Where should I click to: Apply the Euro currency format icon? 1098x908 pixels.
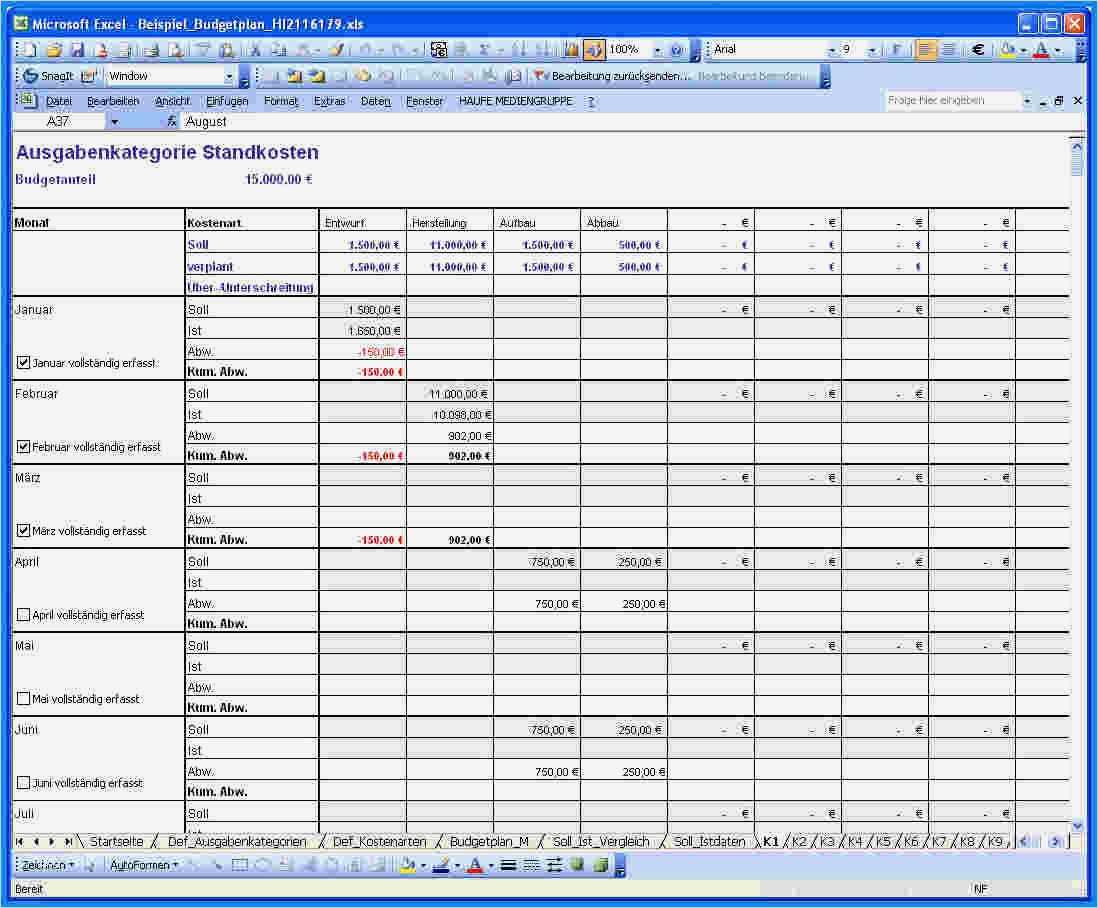click(x=977, y=47)
